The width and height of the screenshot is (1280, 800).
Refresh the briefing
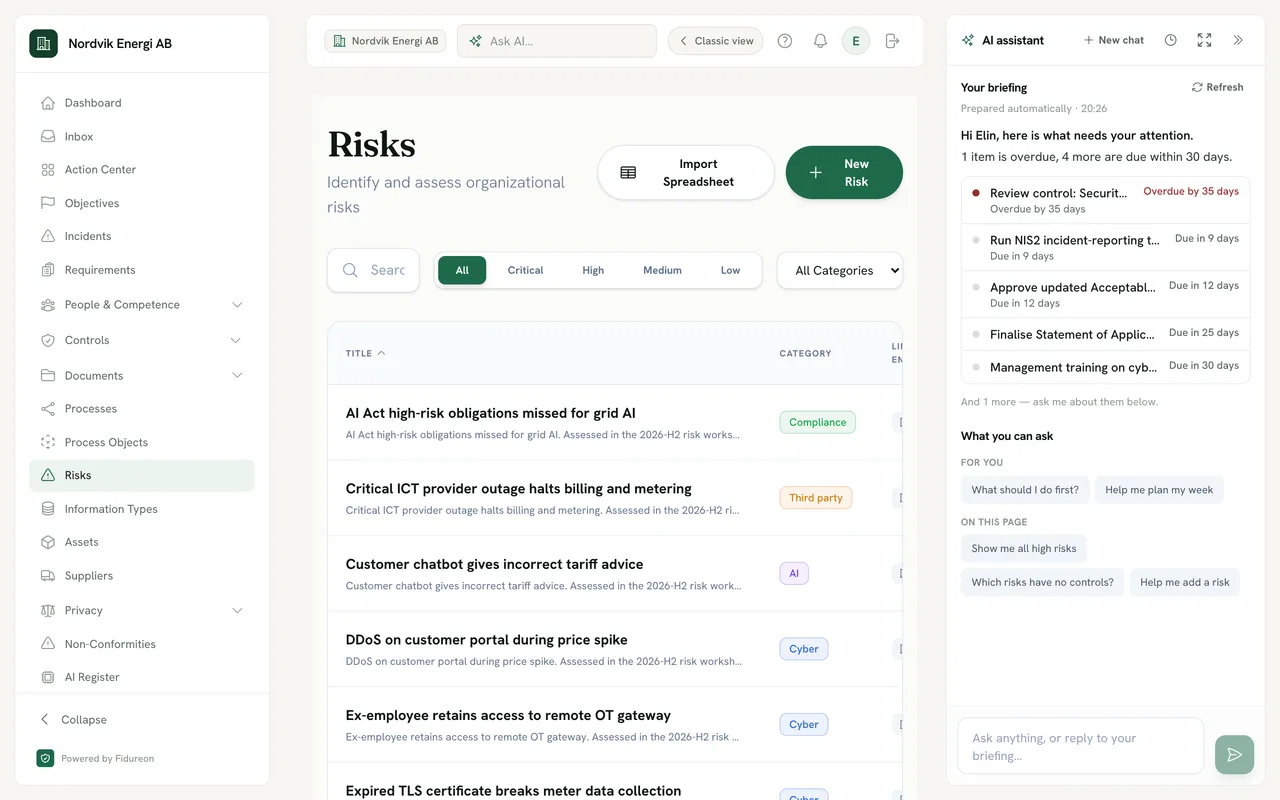(1217, 87)
